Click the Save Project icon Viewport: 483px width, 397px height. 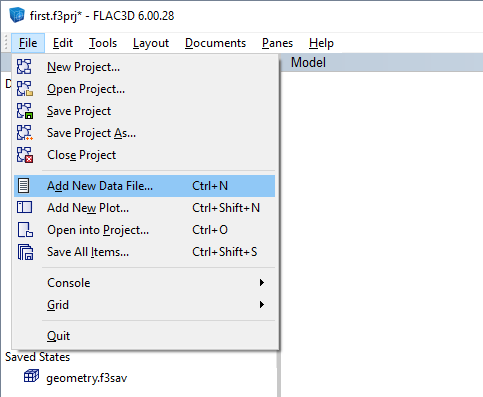tap(24, 111)
